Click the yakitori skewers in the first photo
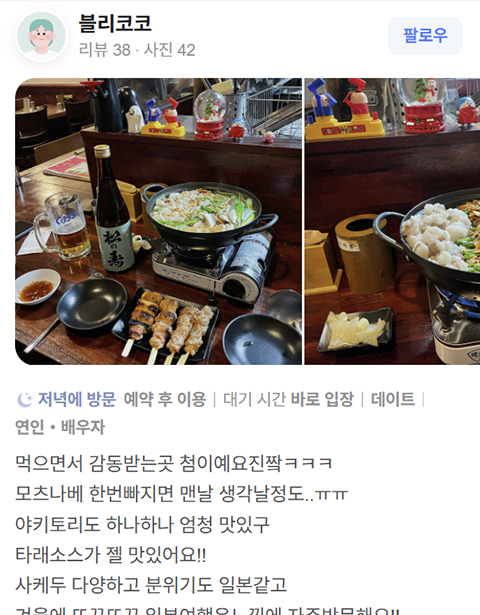The width and height of the screenshot is (480, 615). (169, 325)
